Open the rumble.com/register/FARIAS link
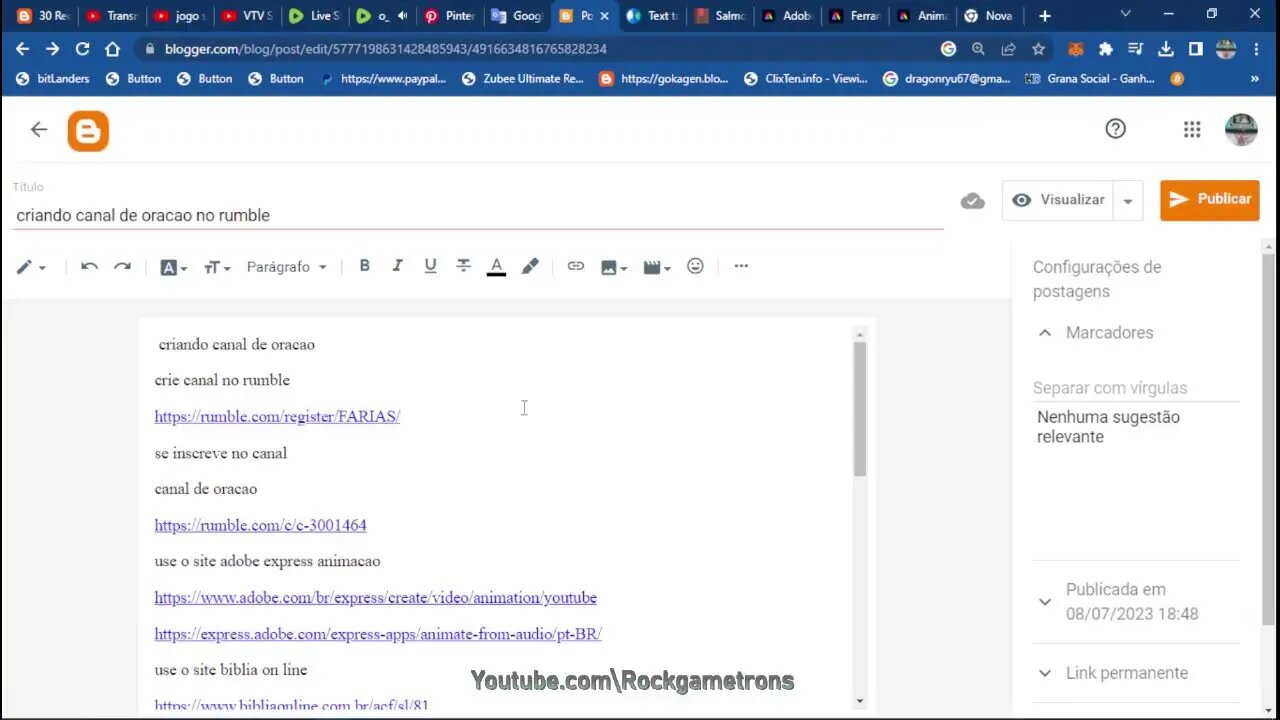Screen dimensions: 1280x720 [277, 416]
